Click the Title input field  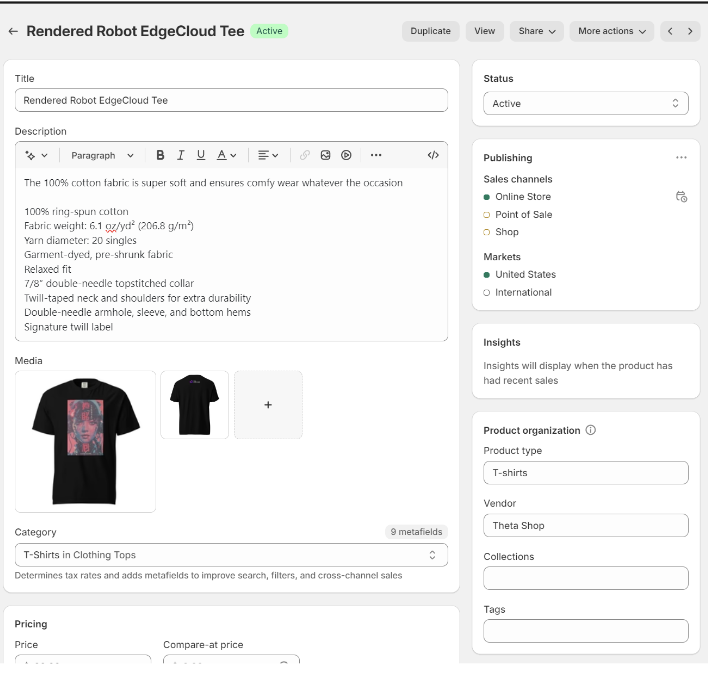click(231, 100)
